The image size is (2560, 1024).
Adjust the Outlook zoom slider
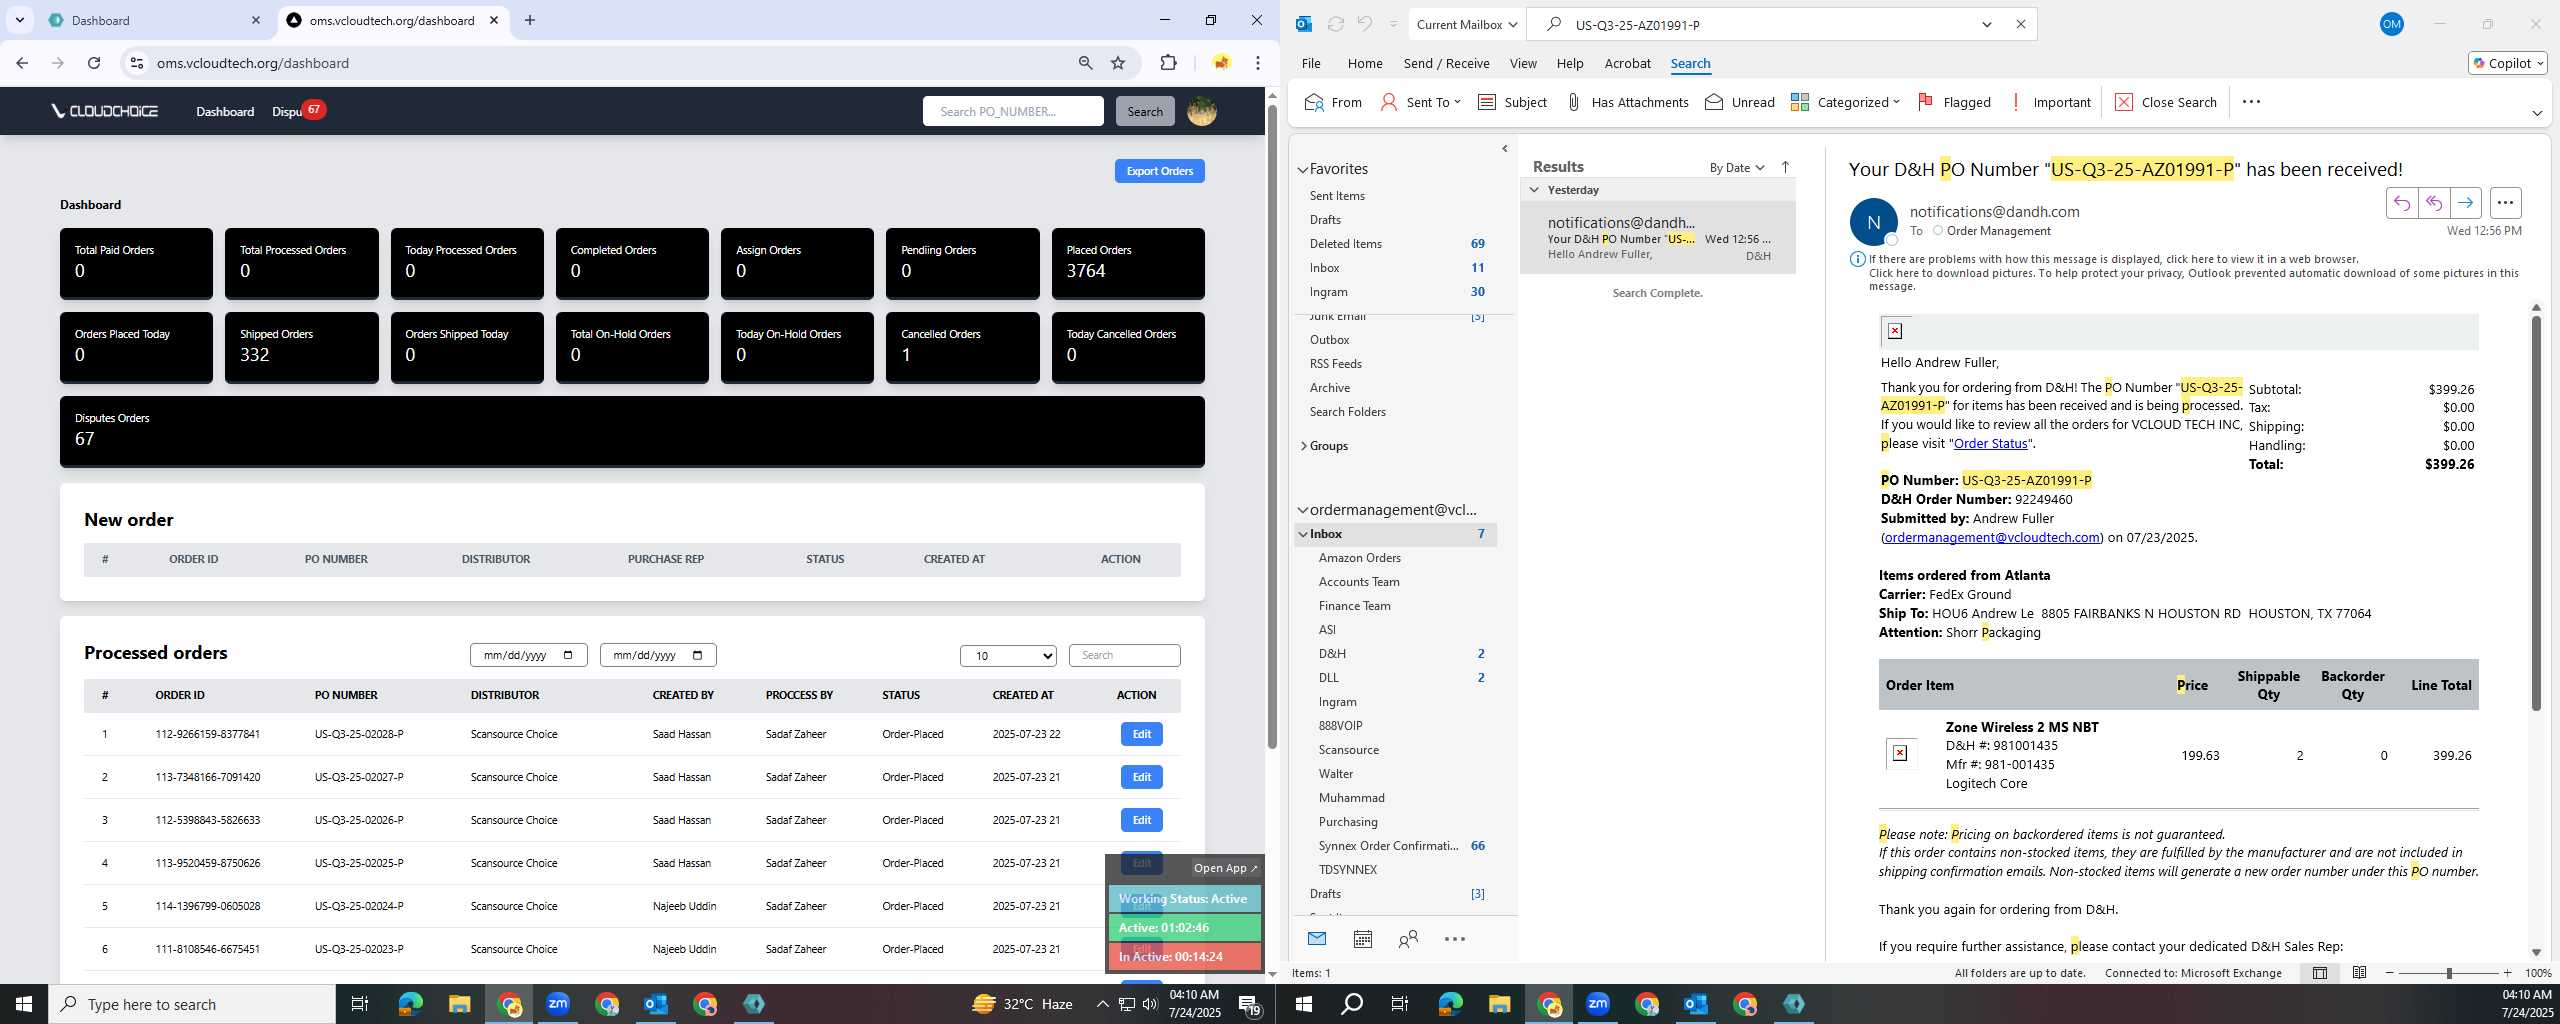click(2448, 973)
